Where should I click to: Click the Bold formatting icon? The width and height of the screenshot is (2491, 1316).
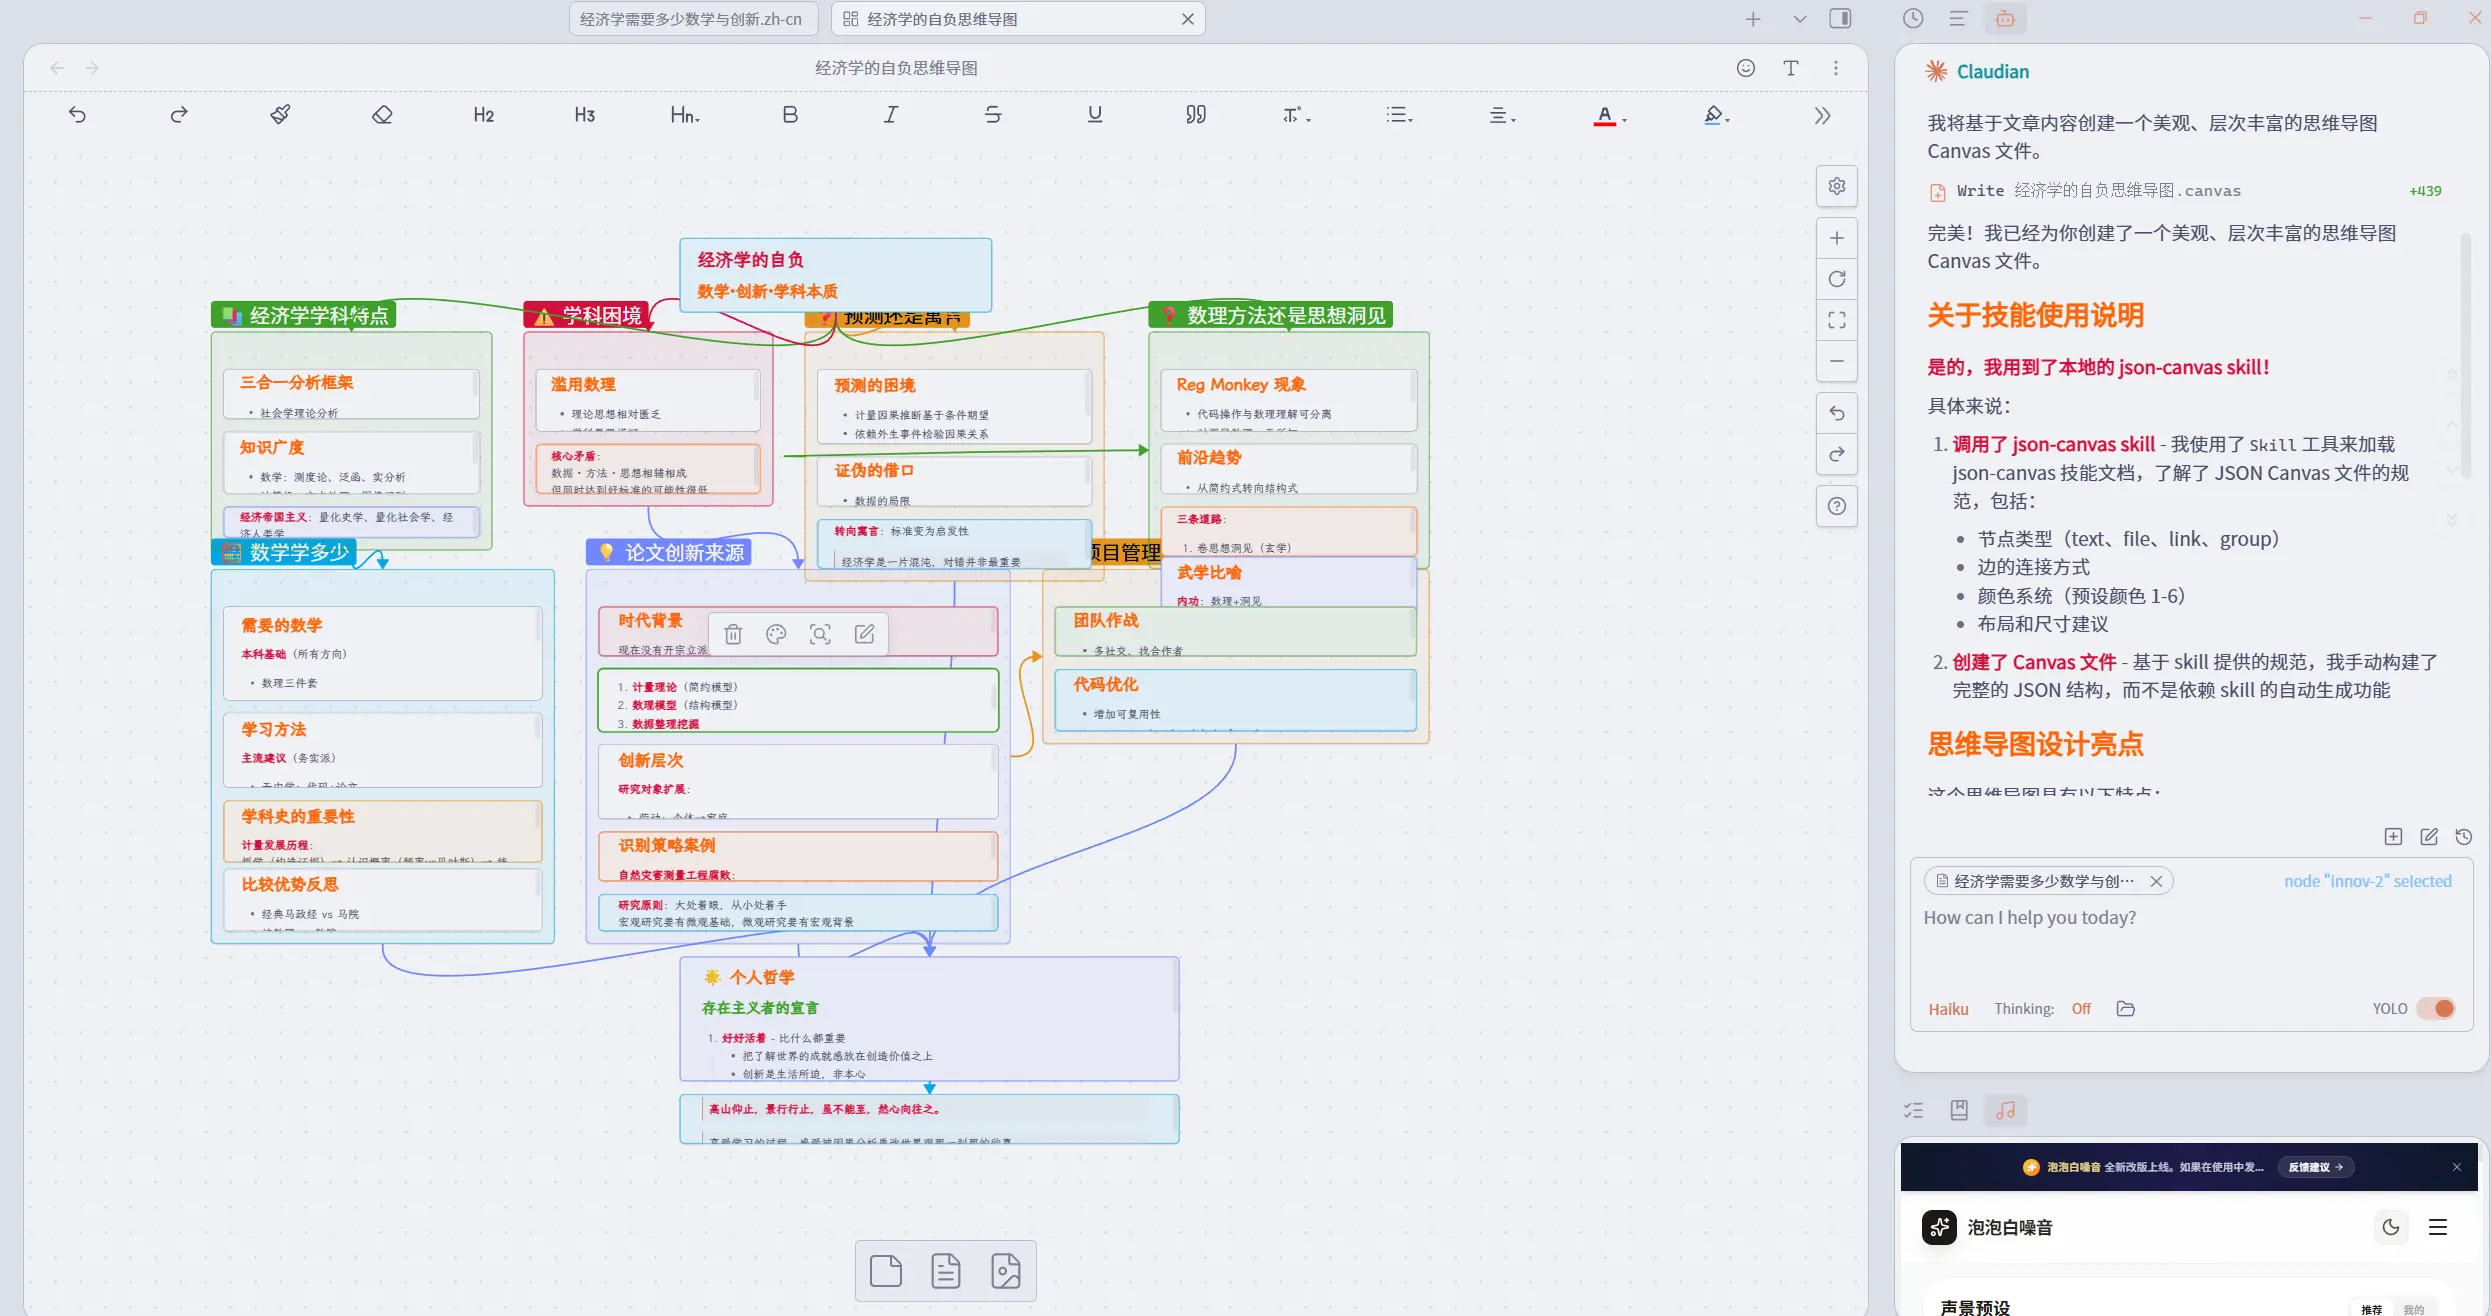[x=790, y=115]
